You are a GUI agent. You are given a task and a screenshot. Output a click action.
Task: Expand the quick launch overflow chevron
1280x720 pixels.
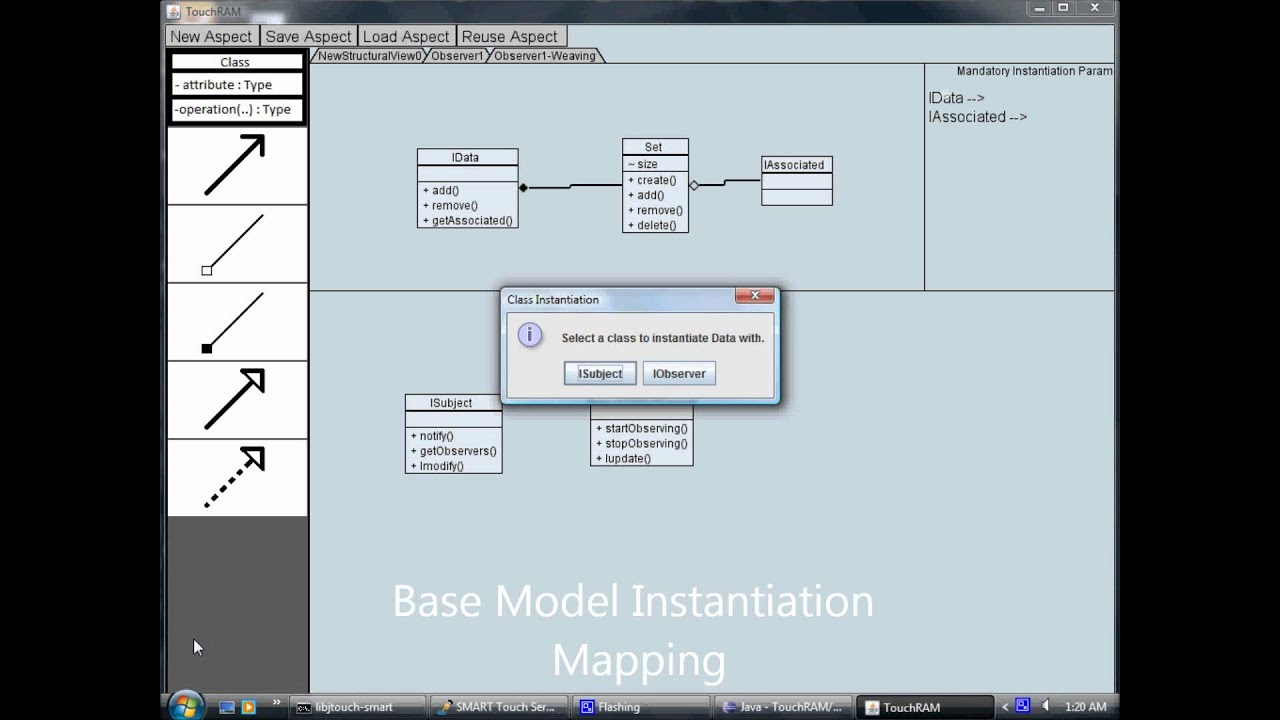point(276,703)
